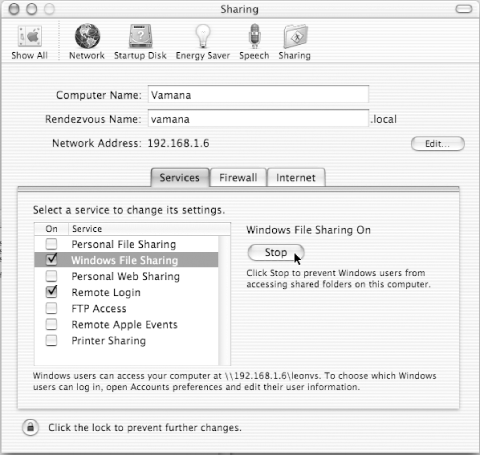Open the Network globe icon

(x=87, y=36)
